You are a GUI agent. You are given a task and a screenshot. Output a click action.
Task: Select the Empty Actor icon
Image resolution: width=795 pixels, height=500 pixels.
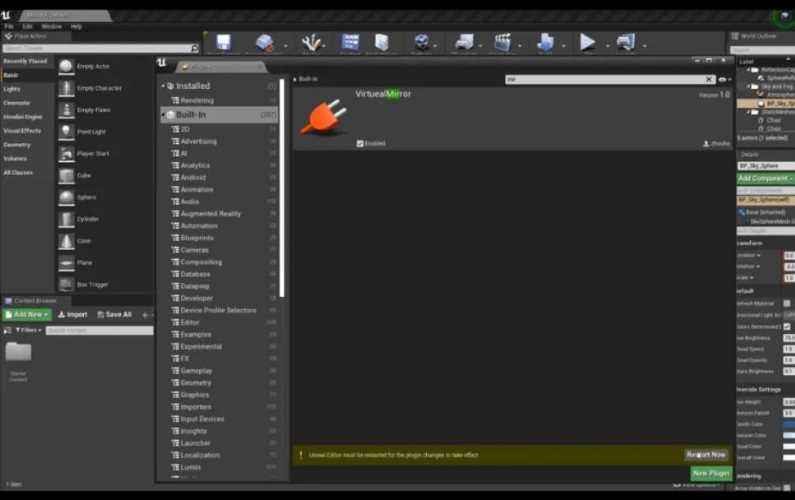(x=66, y=66)
